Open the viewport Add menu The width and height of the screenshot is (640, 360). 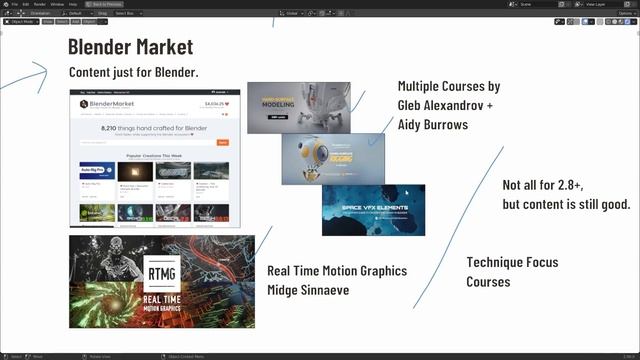pos(76,22)
